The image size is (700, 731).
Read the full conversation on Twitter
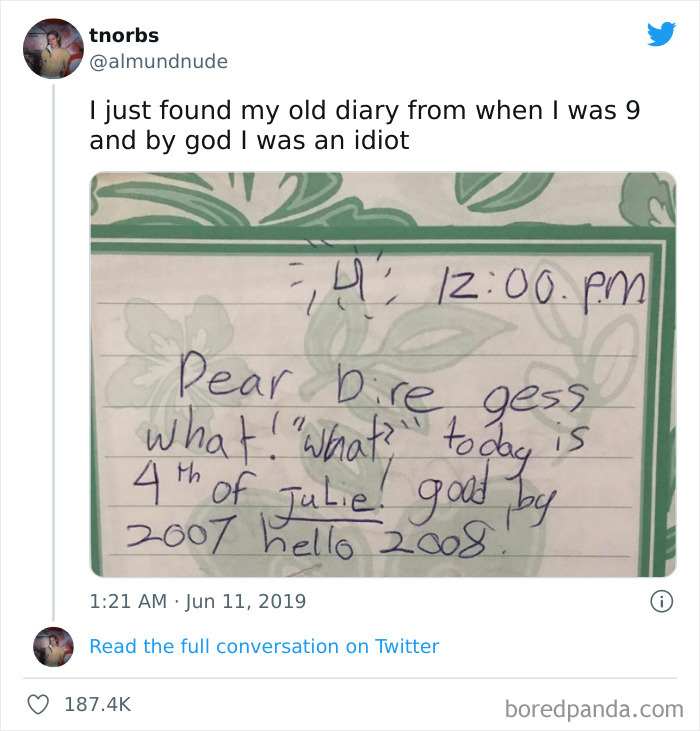click(264, 646)
